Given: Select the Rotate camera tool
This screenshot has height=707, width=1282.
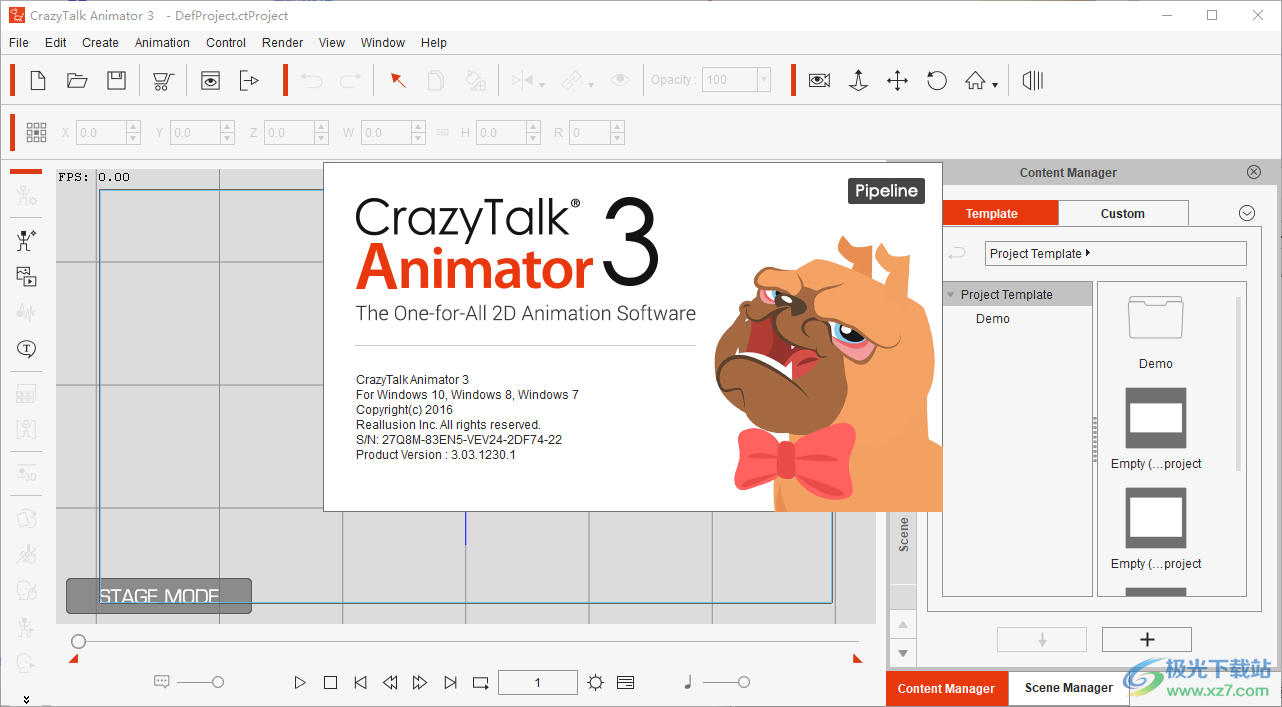Looking at the screenshot, I should [x=936, y=80].
